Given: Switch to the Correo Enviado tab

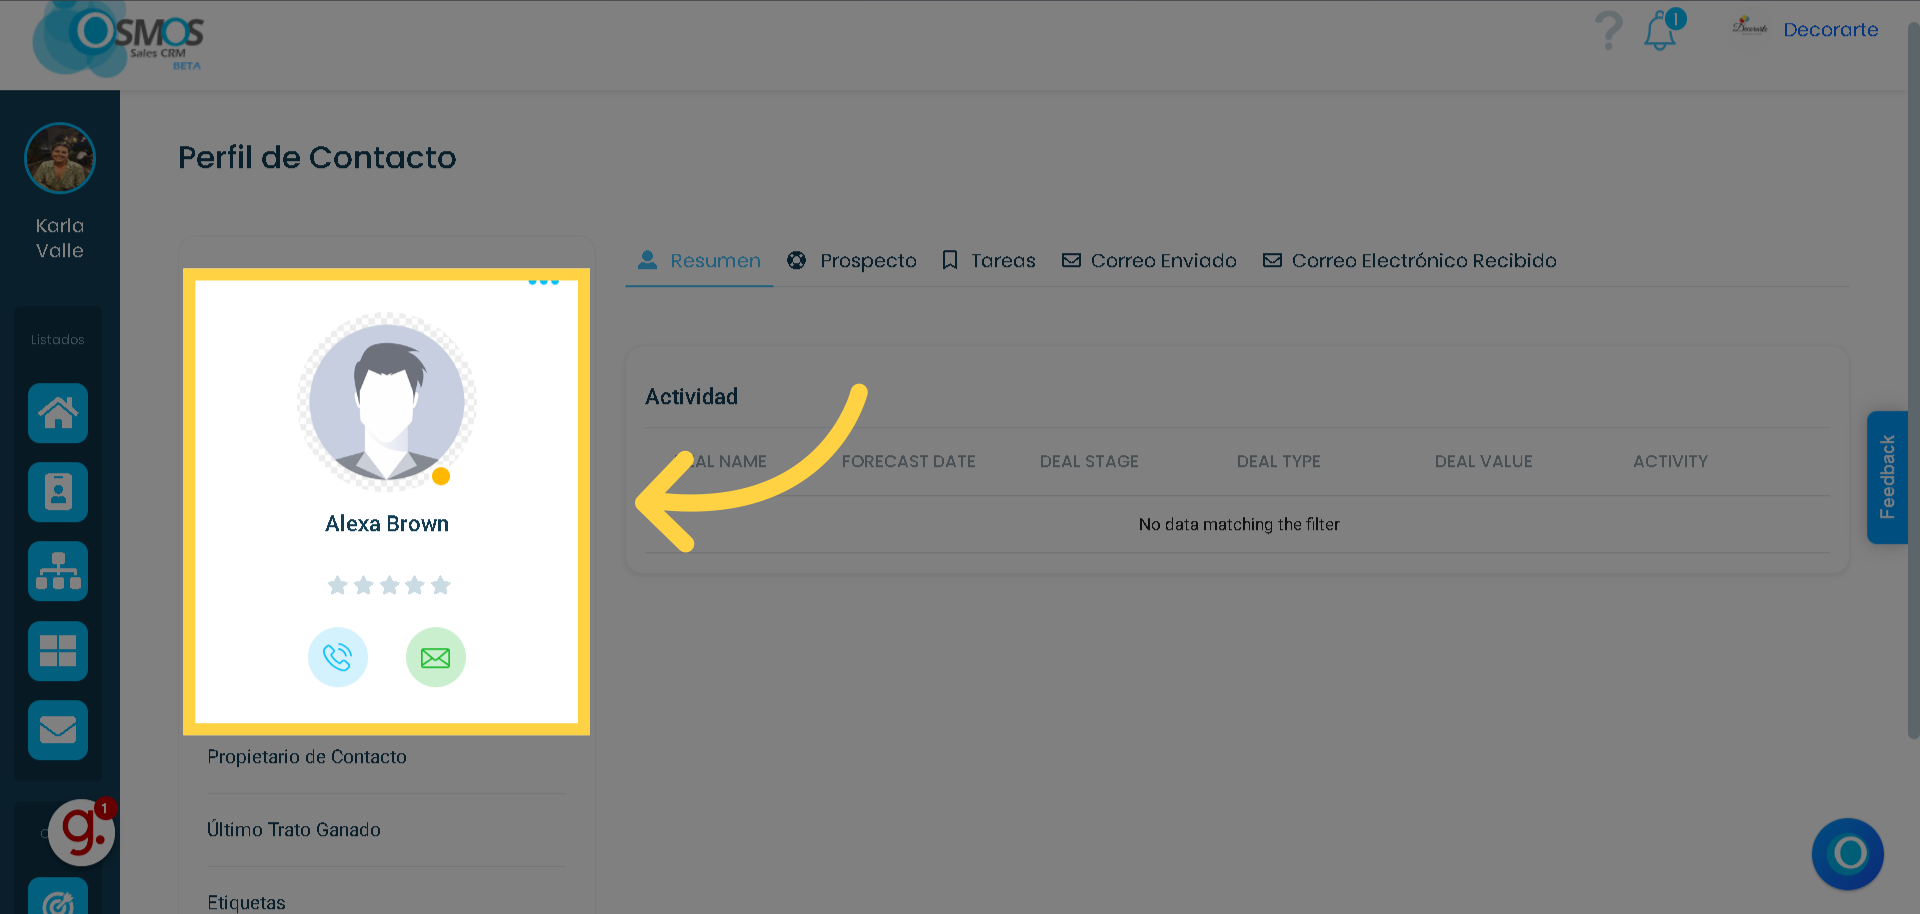Looking at the screenshot, I should click(1149, 261).
